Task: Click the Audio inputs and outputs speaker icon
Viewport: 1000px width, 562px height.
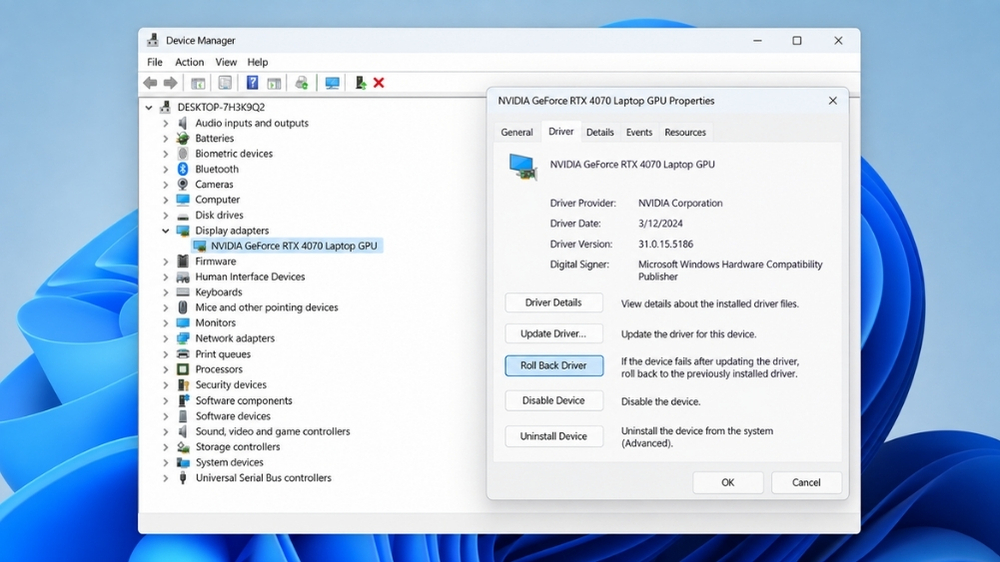Action: tap(183, 123)
